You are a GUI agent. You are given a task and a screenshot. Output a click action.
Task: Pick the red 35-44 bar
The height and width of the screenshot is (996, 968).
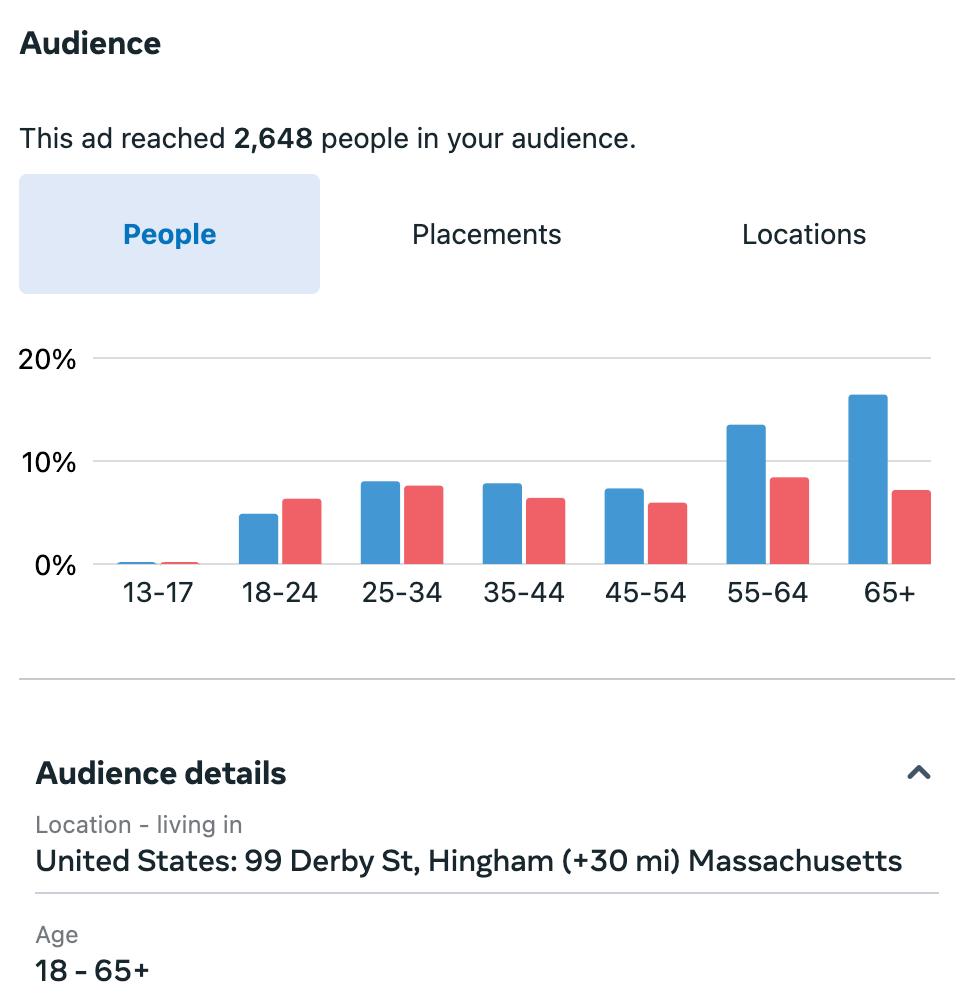[546, 531]
